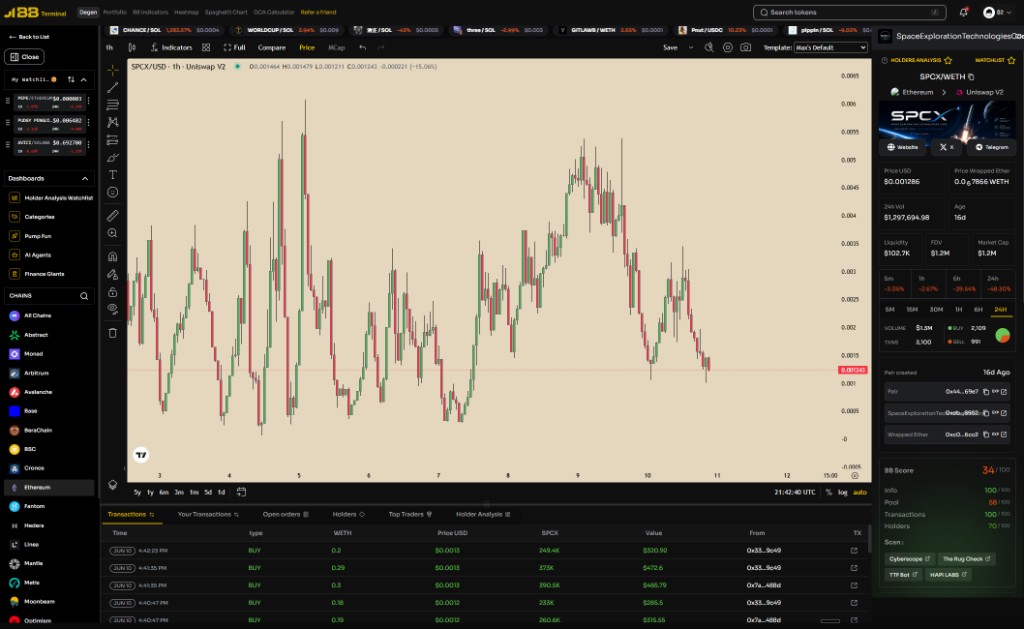Pick the ruler measure tool
The height and width of the screenshot is (629, 1024).
point(112,216)
